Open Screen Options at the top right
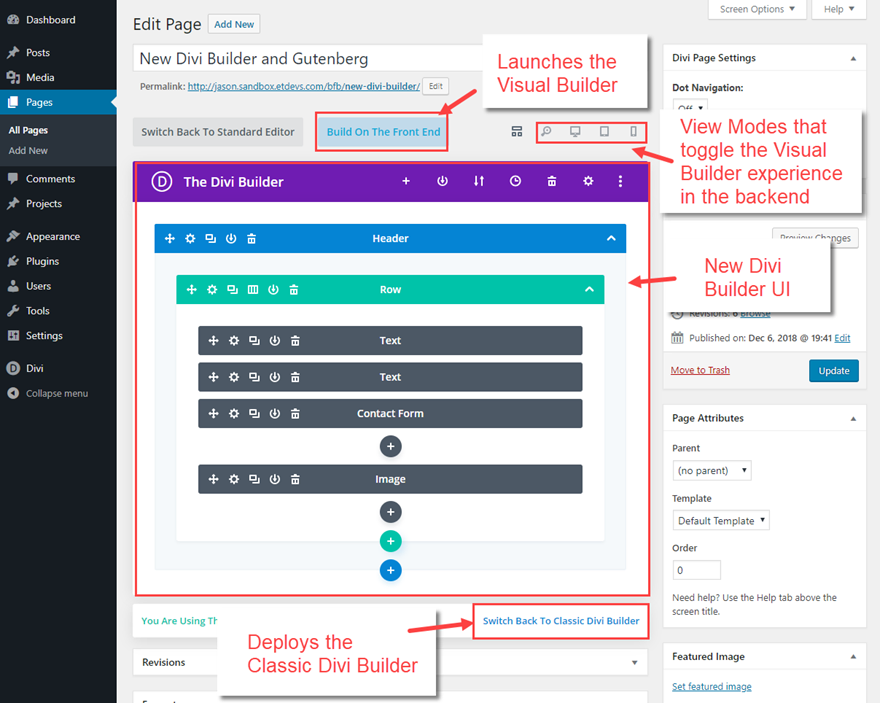This screenshot has height=703, width=880. pyautogui.click(x=757, y=9)
